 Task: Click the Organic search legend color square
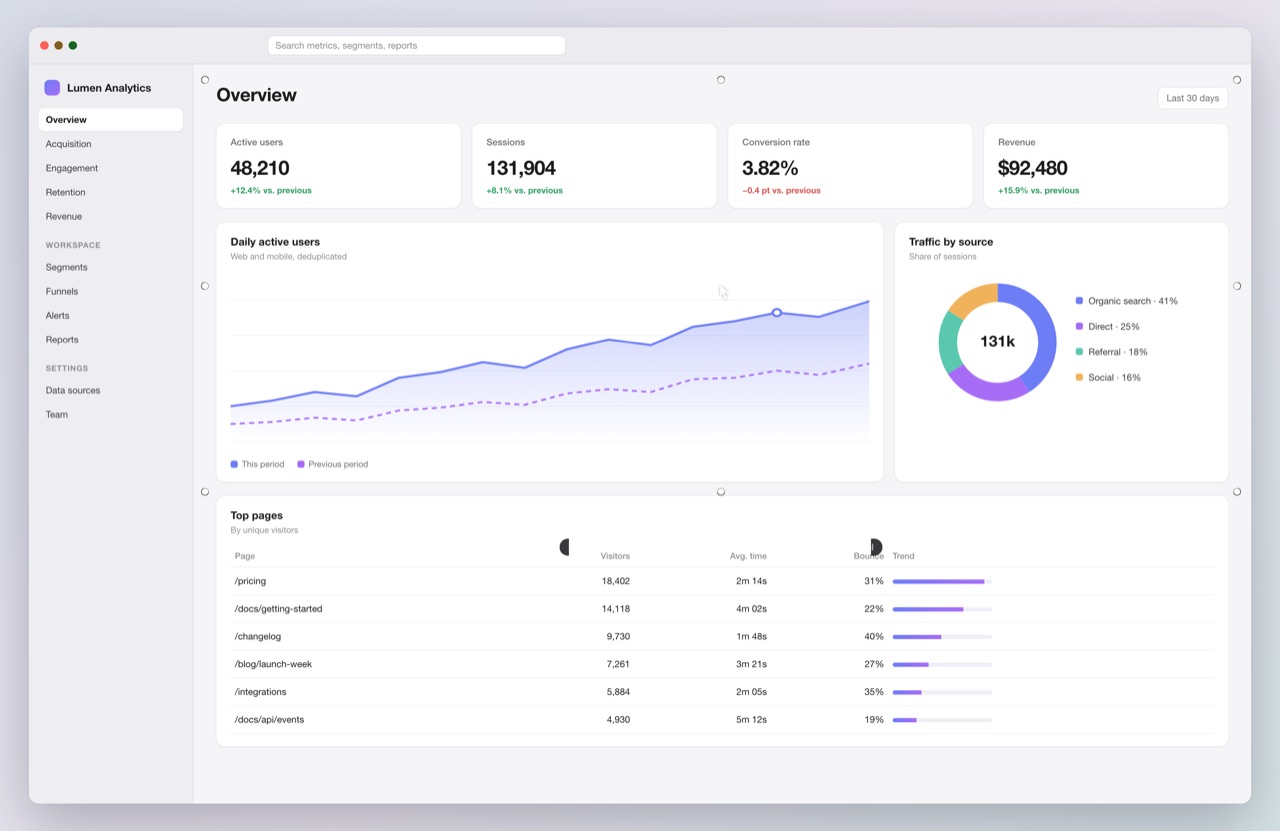click(1079, 301)
